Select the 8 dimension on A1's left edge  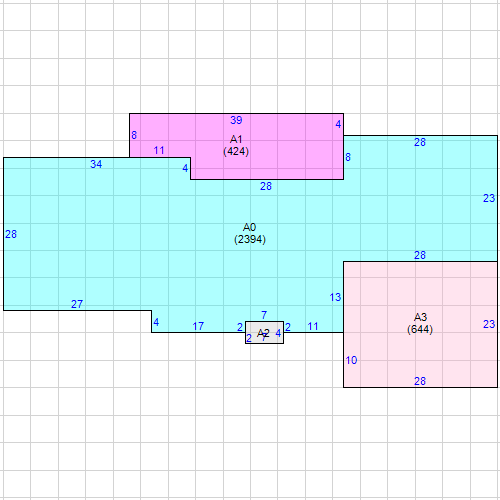click(134, 135)
